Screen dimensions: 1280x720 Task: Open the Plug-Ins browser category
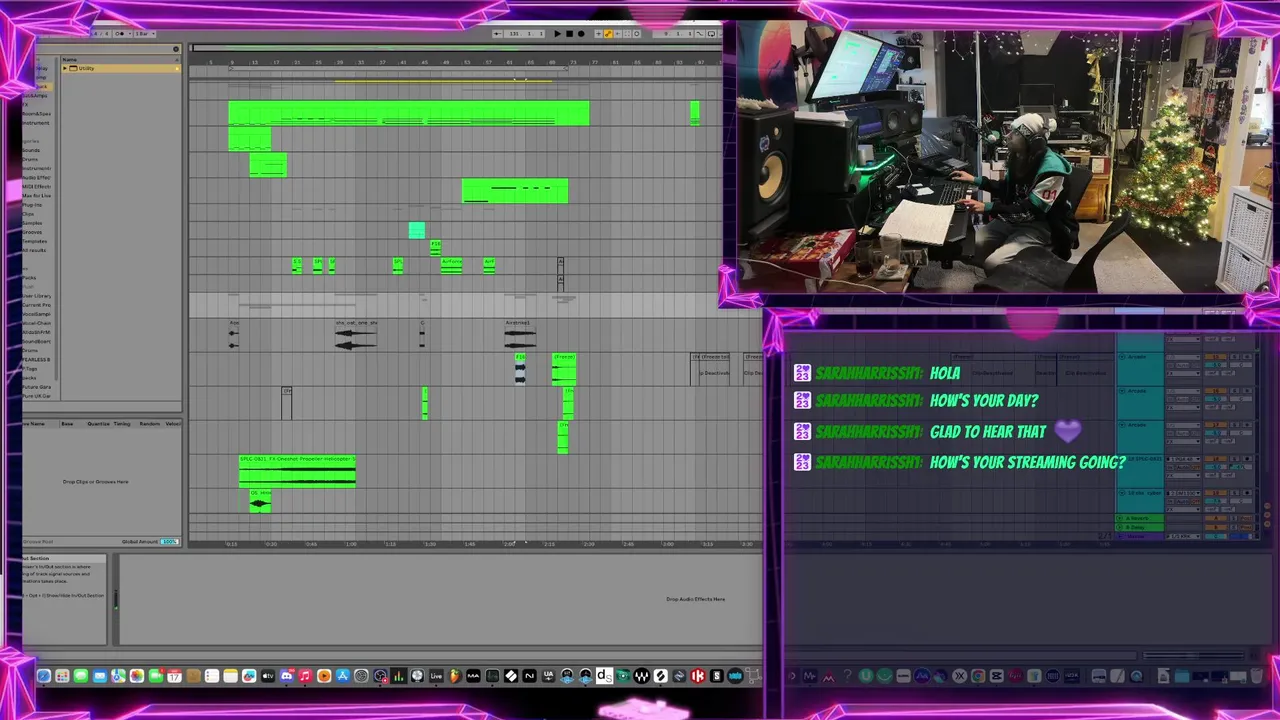[33, 204]
